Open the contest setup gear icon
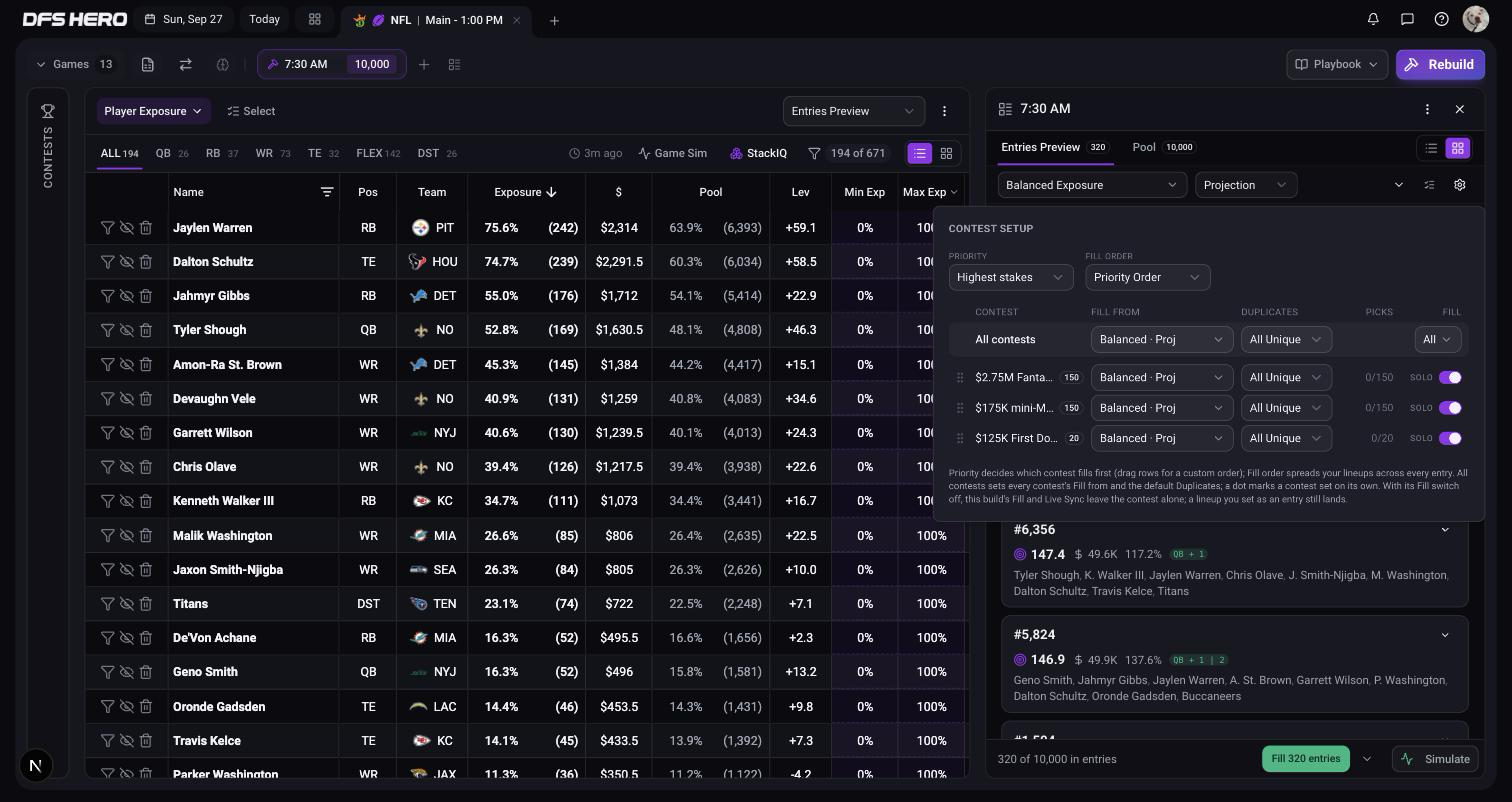1512x802 pixels. 1459,185
